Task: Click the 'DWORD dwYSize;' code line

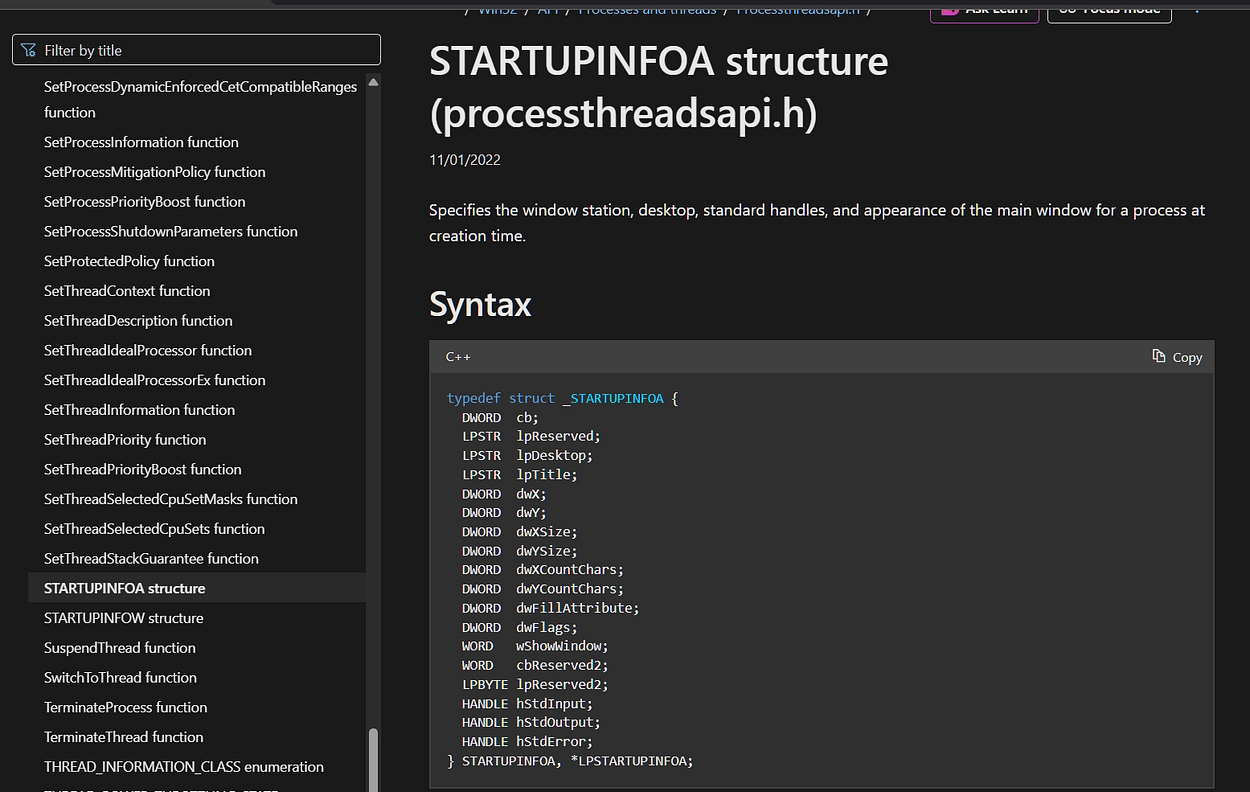Action: 520,551
